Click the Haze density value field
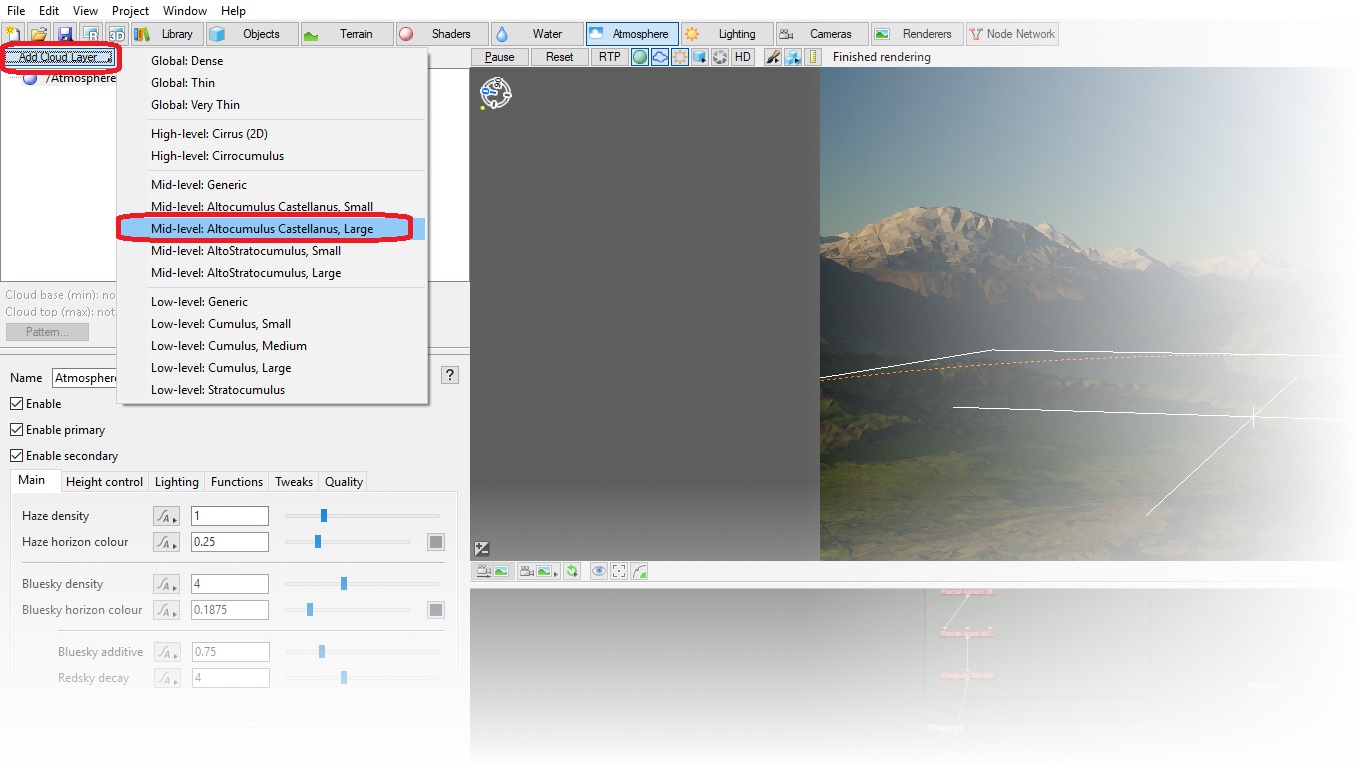 point(230,516)
